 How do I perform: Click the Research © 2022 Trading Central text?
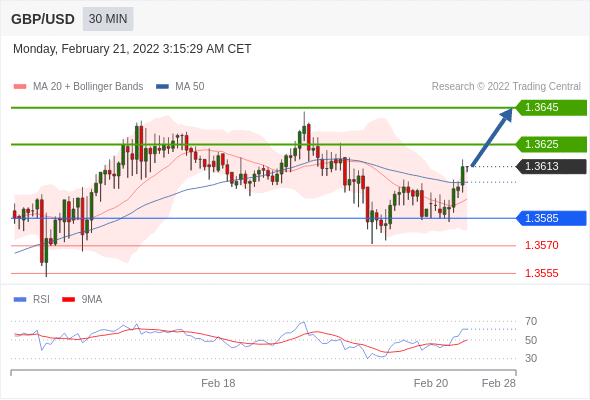click(506, 87)
